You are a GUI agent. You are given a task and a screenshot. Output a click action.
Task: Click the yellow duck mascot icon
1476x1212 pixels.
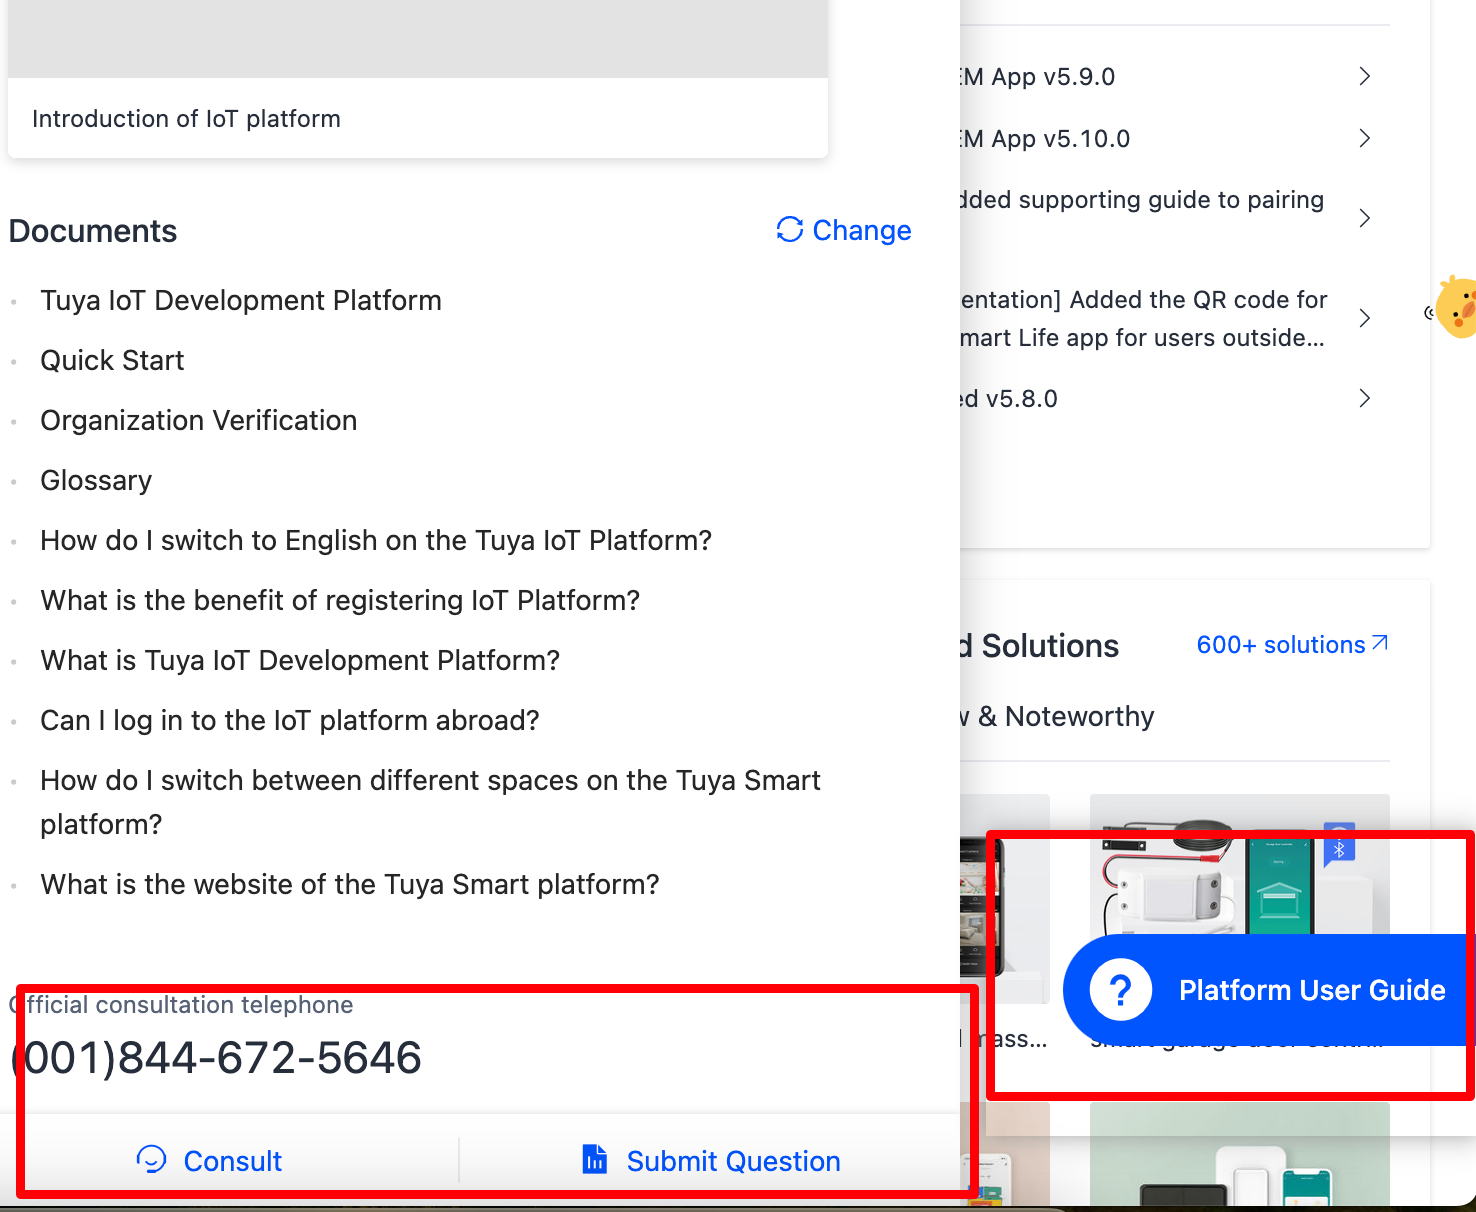[1456, 308]
